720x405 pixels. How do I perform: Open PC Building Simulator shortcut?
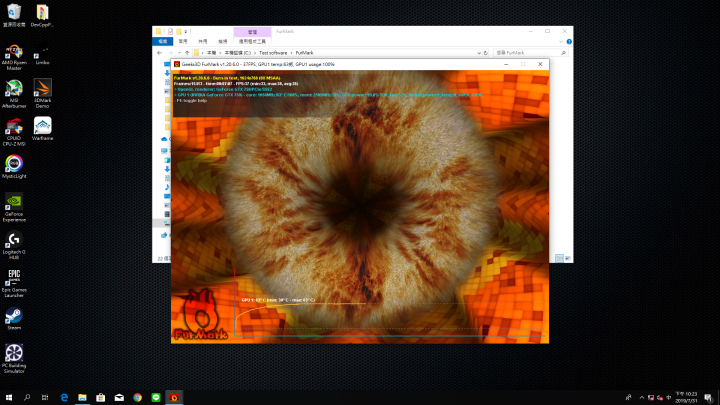pyautogui.click(x=14, y=359)
